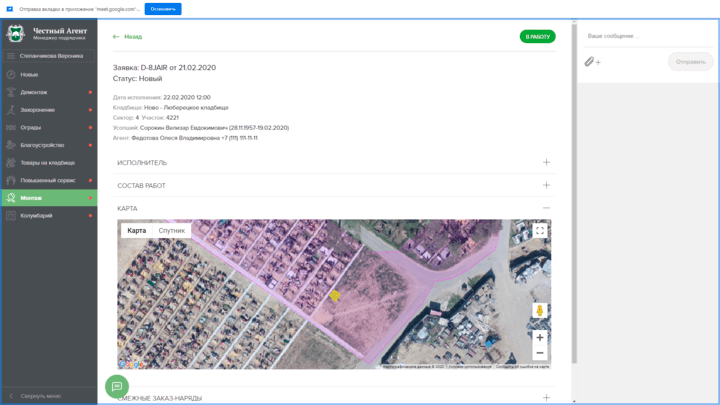The image size is (720, 405).
Task: Click deceased name Сорокин Велизар Евдокимович
Action: click(184, 128)
